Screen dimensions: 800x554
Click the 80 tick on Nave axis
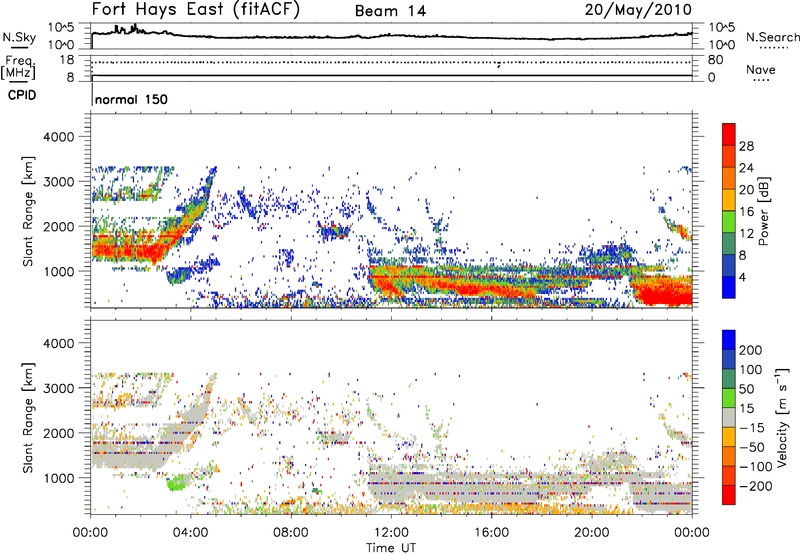pyautogui.click(x=715, y=60)
